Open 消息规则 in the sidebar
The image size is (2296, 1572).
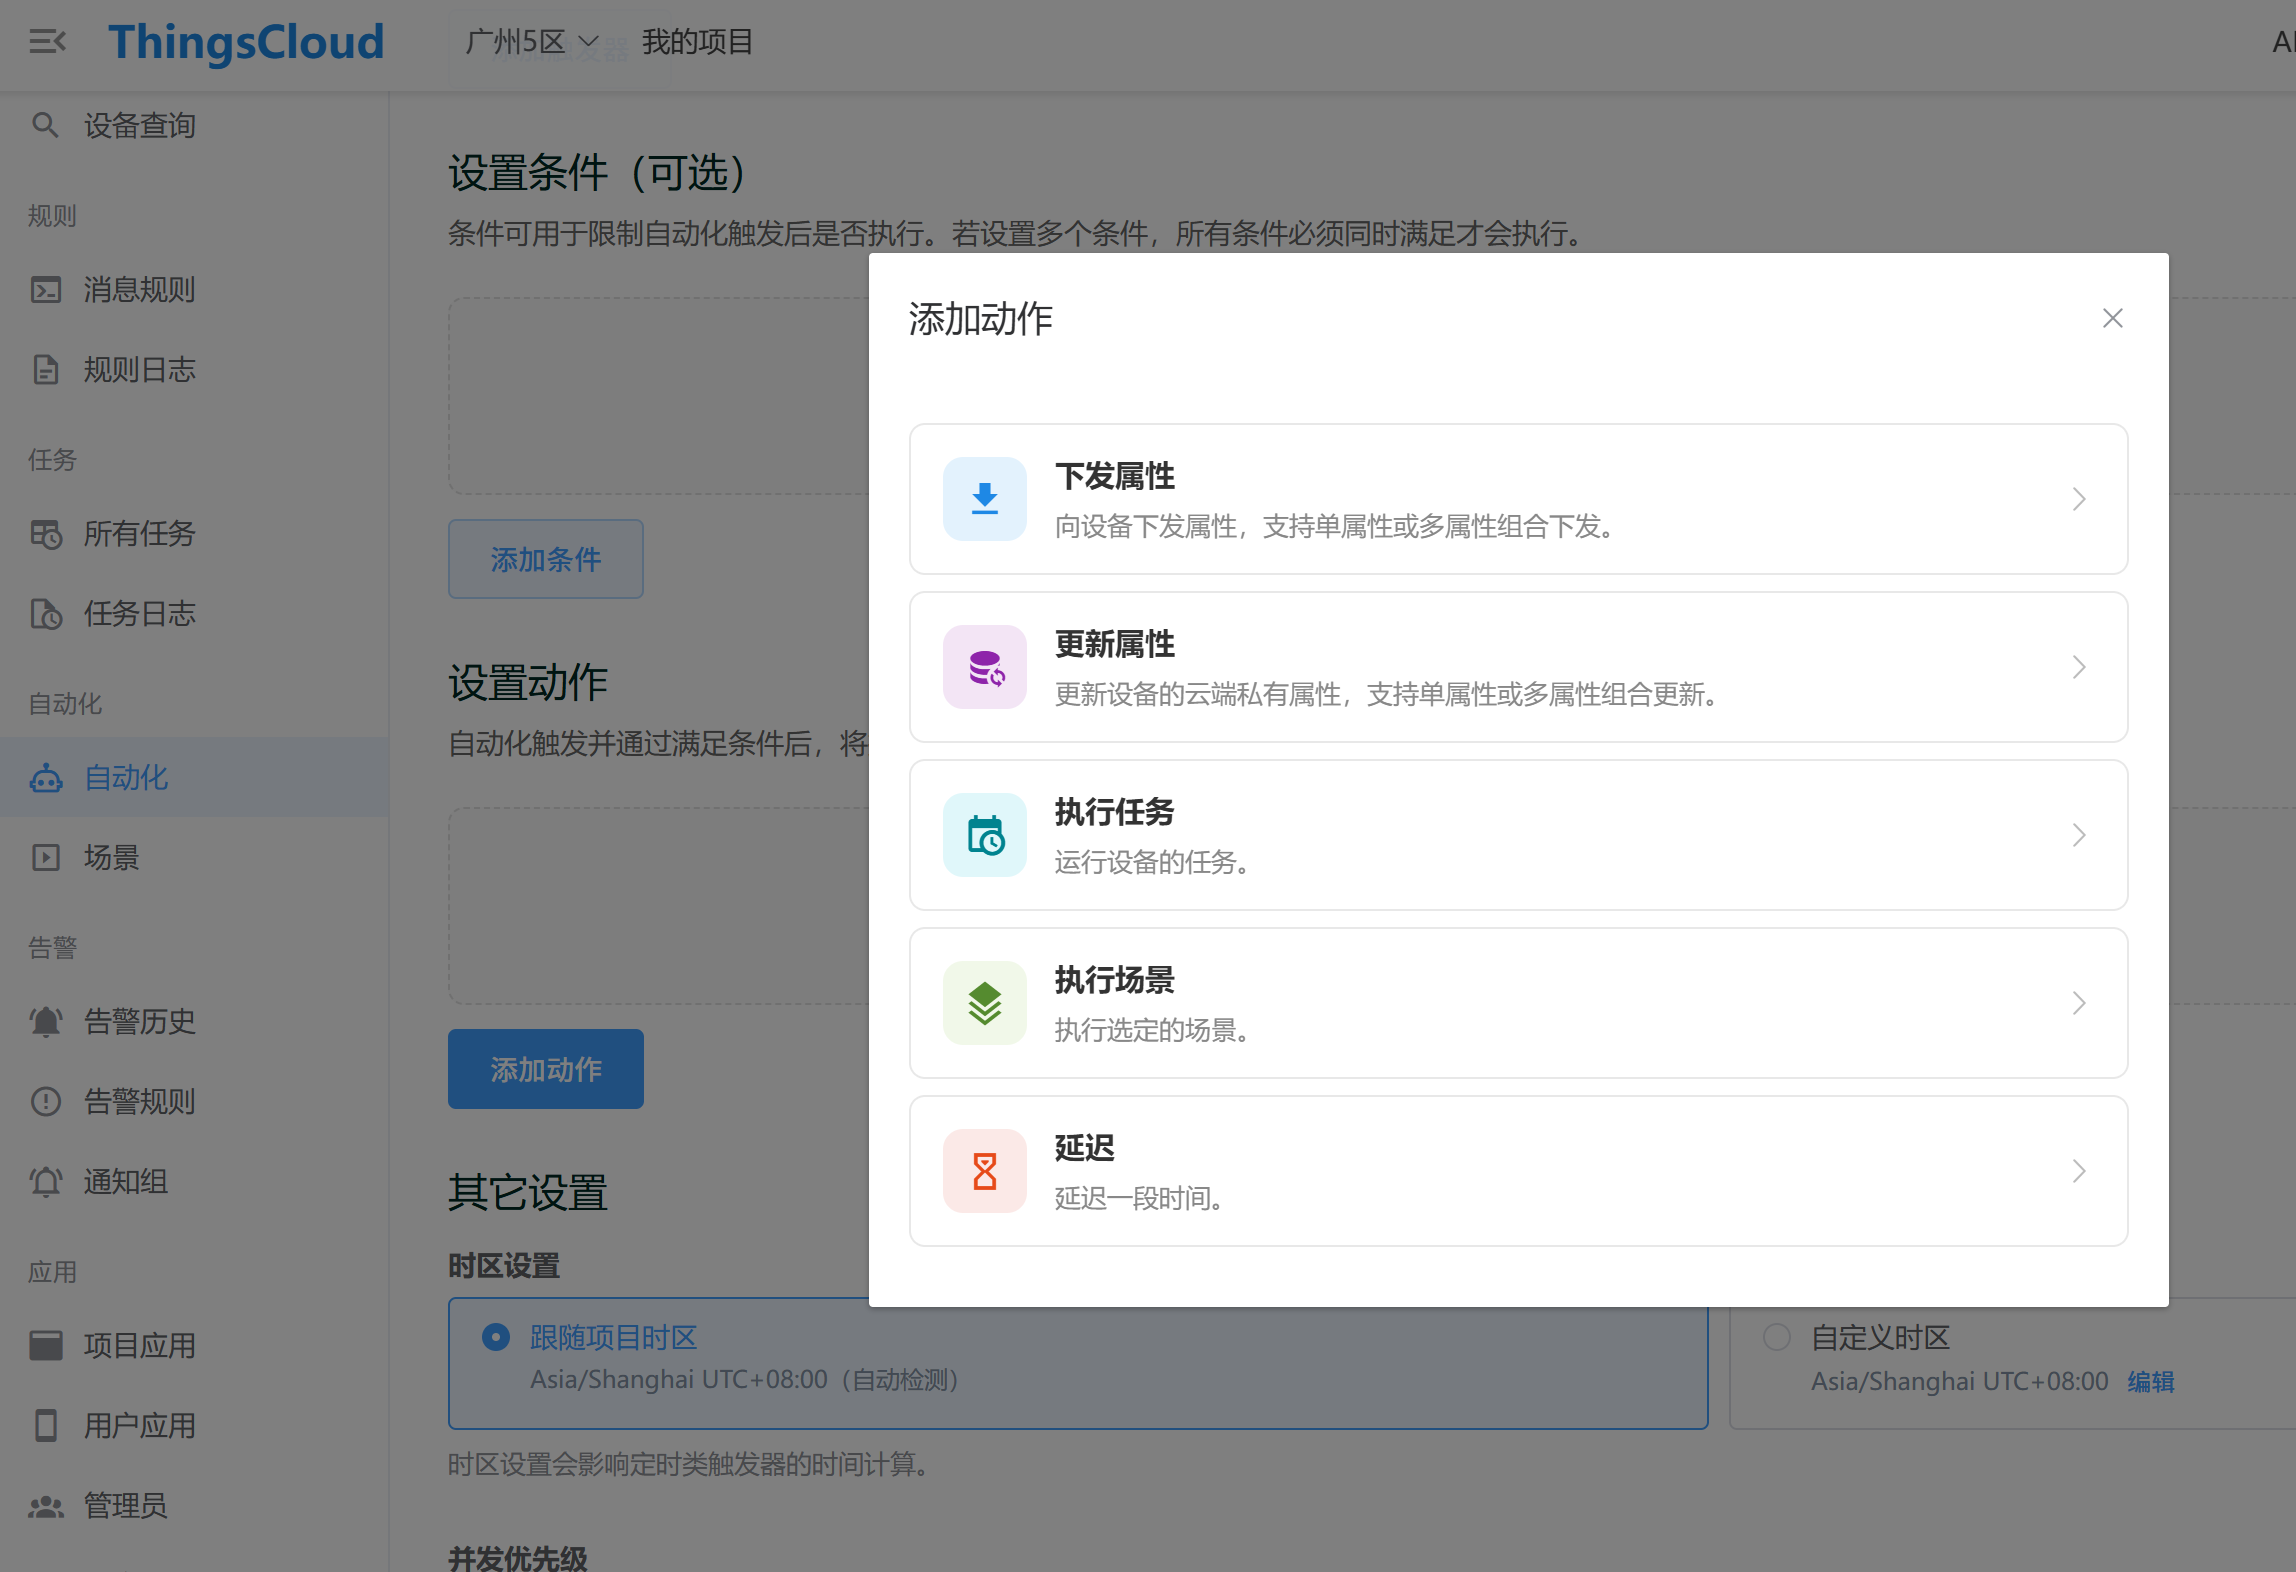pyautogui.click(x=139, y=289)
